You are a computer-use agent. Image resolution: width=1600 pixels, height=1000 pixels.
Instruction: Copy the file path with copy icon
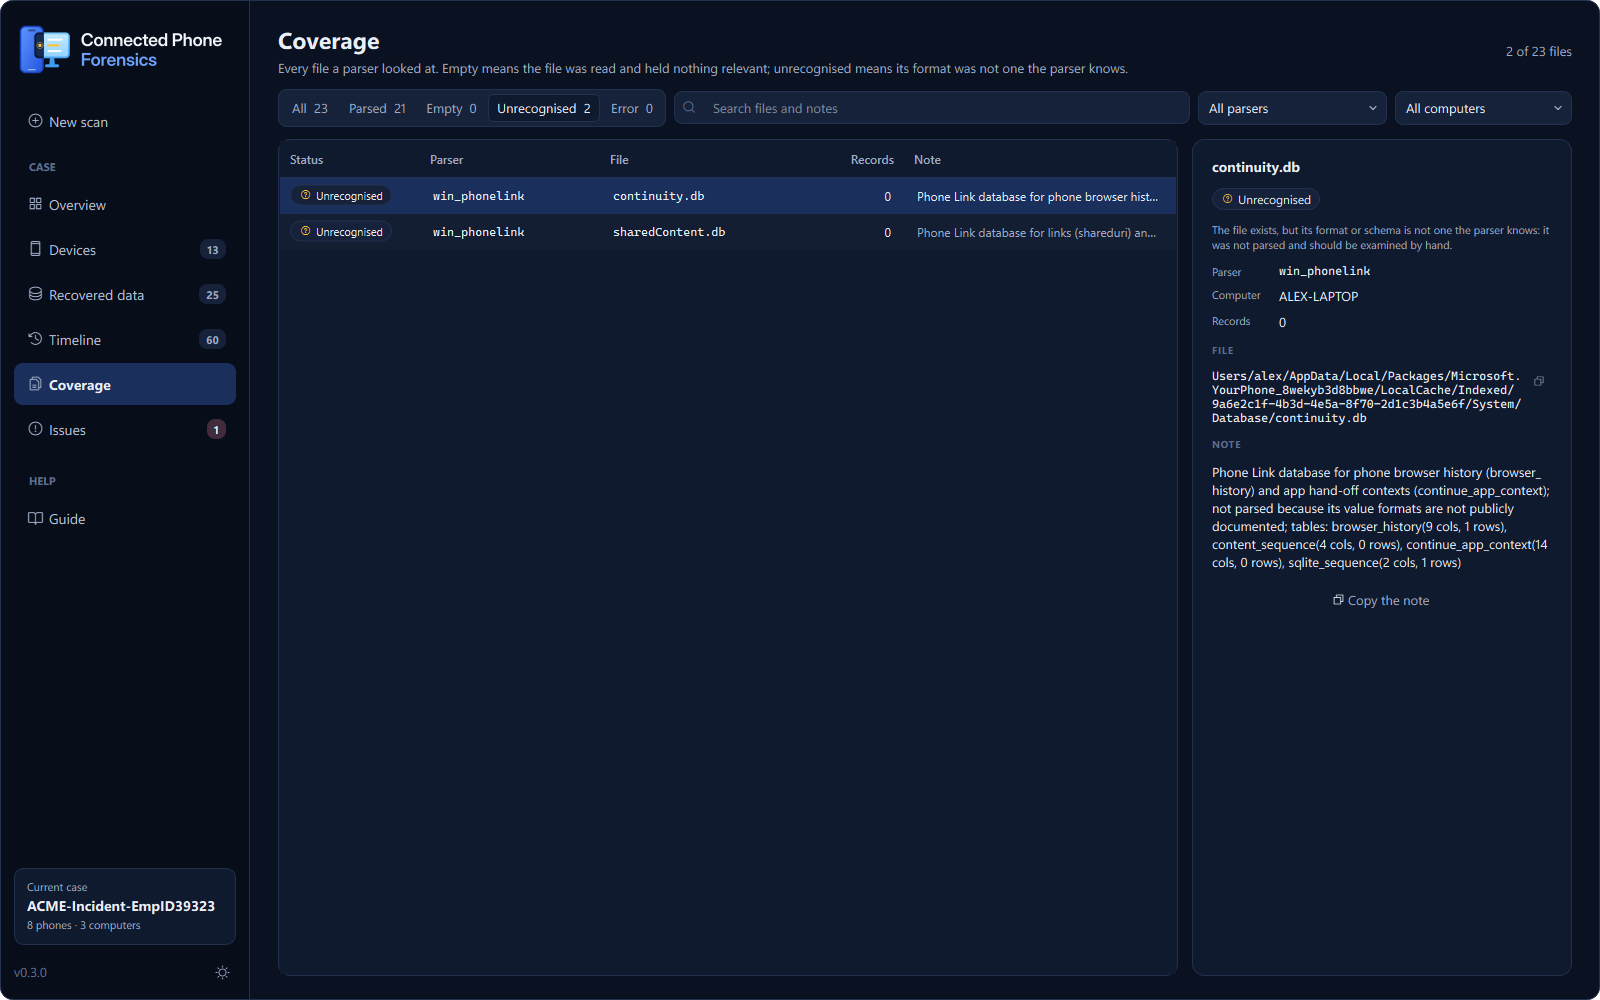[x=1539, y=381]
